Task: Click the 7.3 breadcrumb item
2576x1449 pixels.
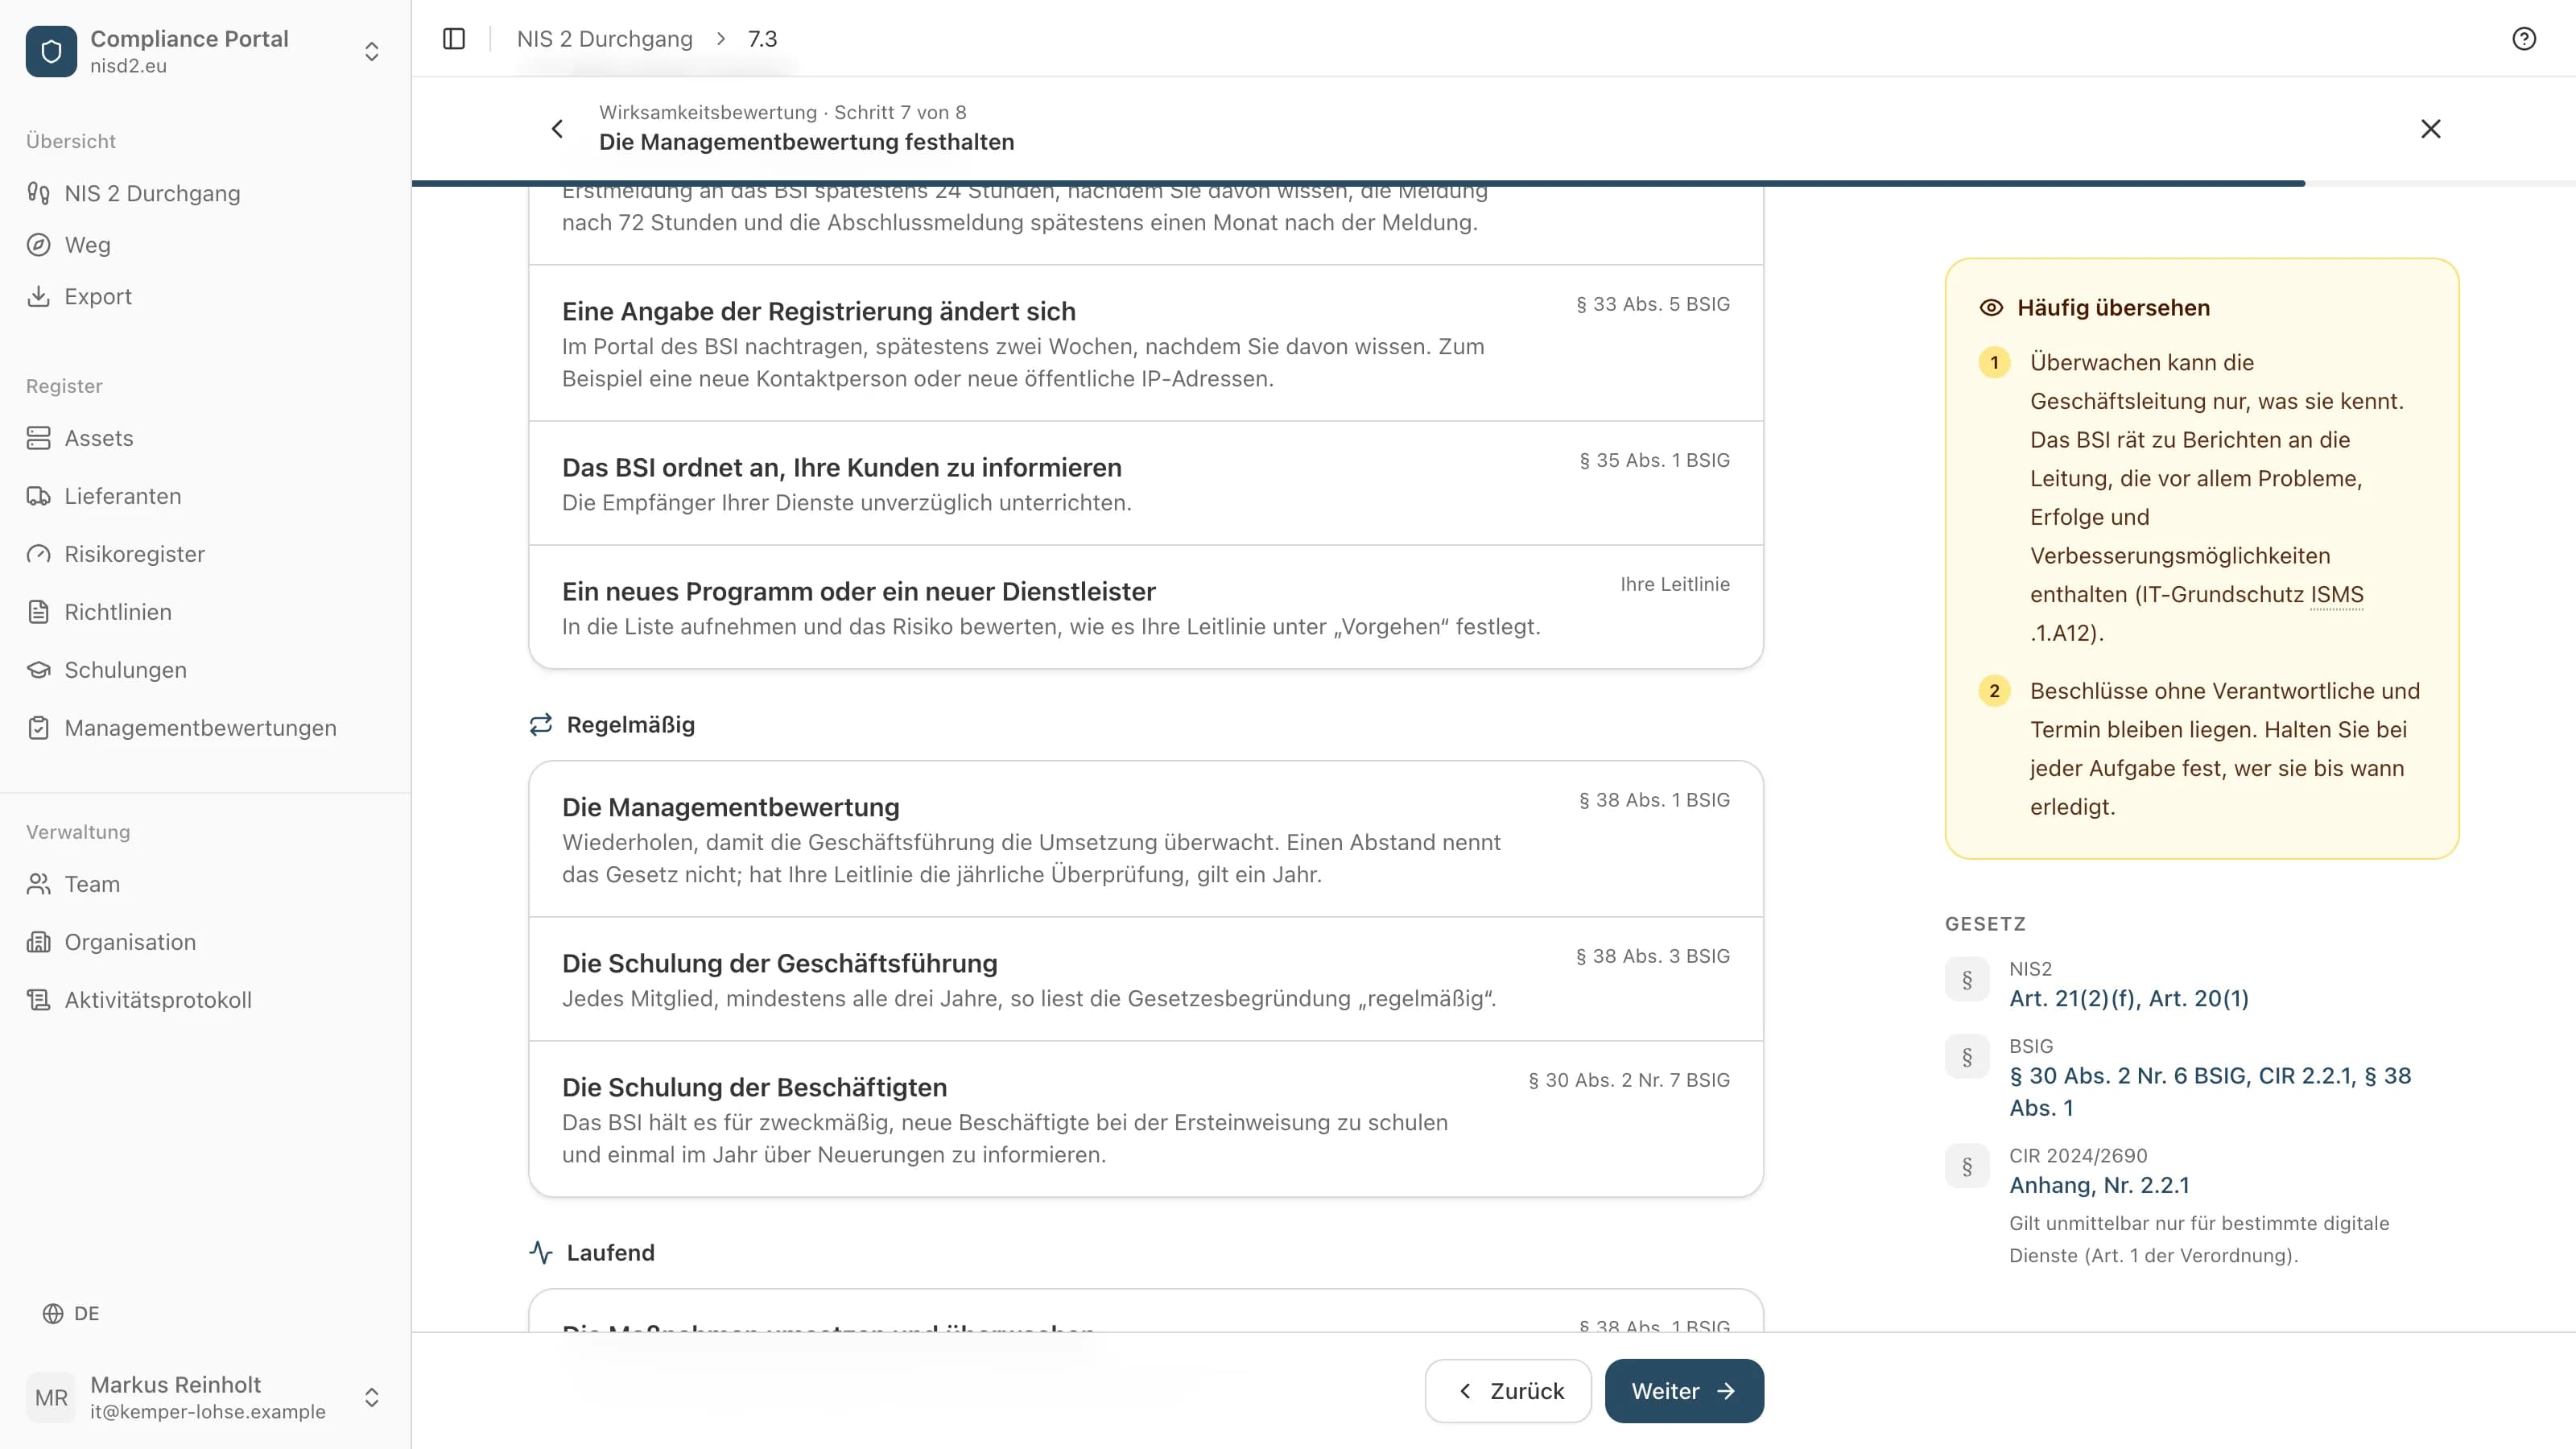Action: coord(762,39)
